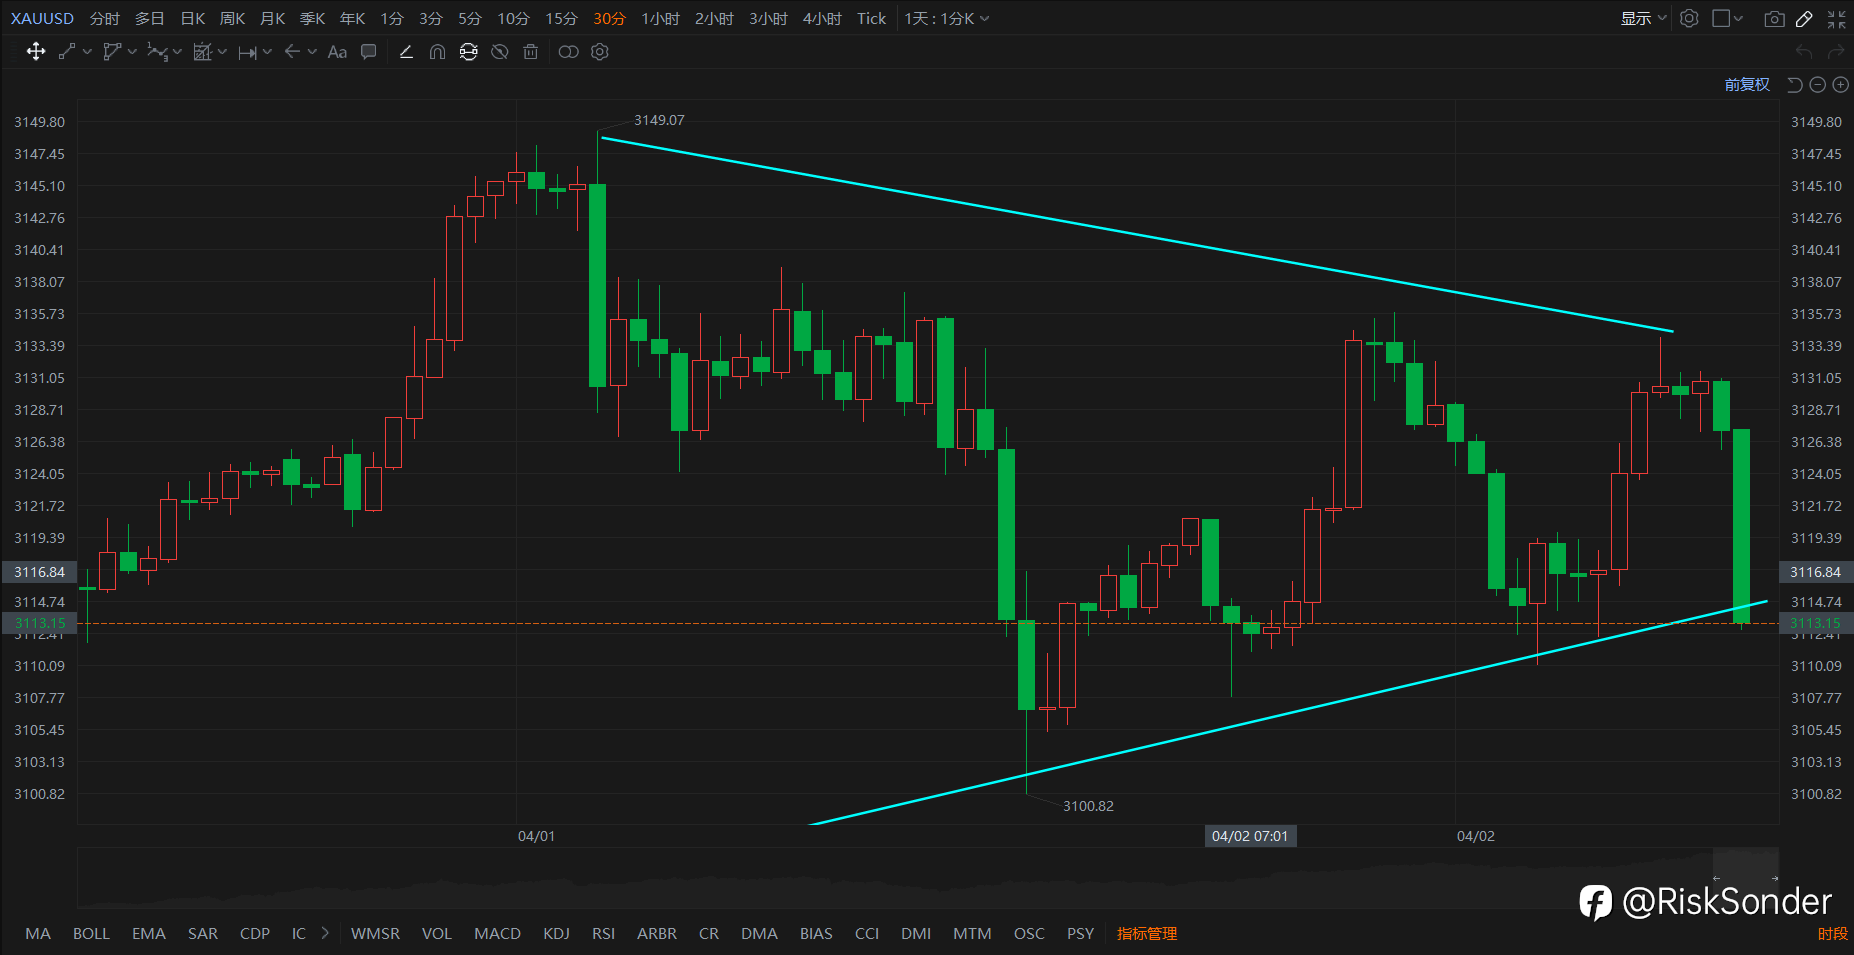Toggle the VOL indicator
Image resolution: width=1854 pixels, height=955 pixels.
coord(437,934)
